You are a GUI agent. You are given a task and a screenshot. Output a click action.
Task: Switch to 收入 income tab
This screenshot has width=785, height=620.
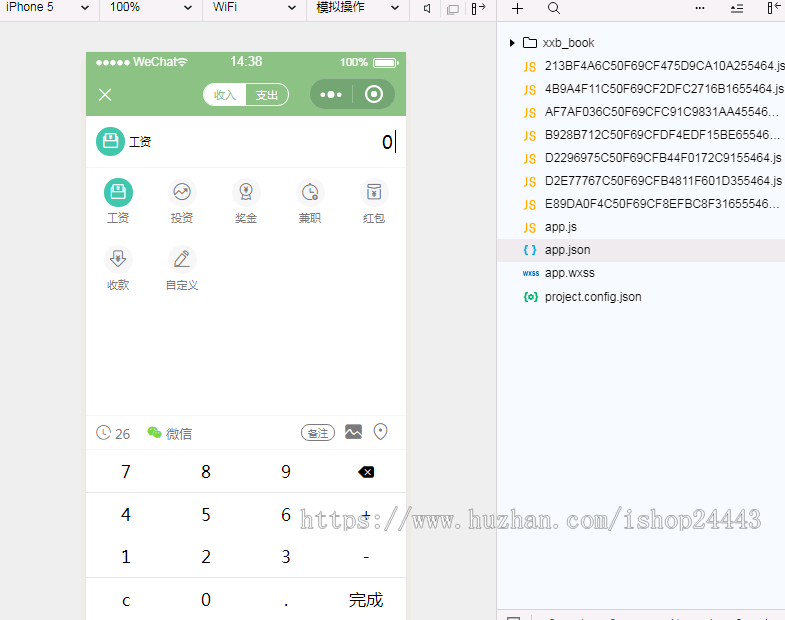(224, 95)
